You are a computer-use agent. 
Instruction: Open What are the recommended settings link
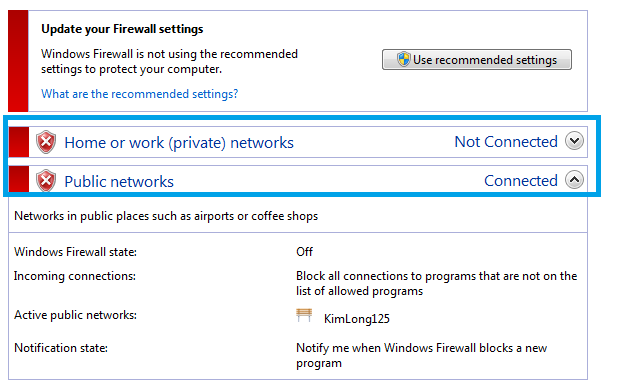(x=139, y=94)
